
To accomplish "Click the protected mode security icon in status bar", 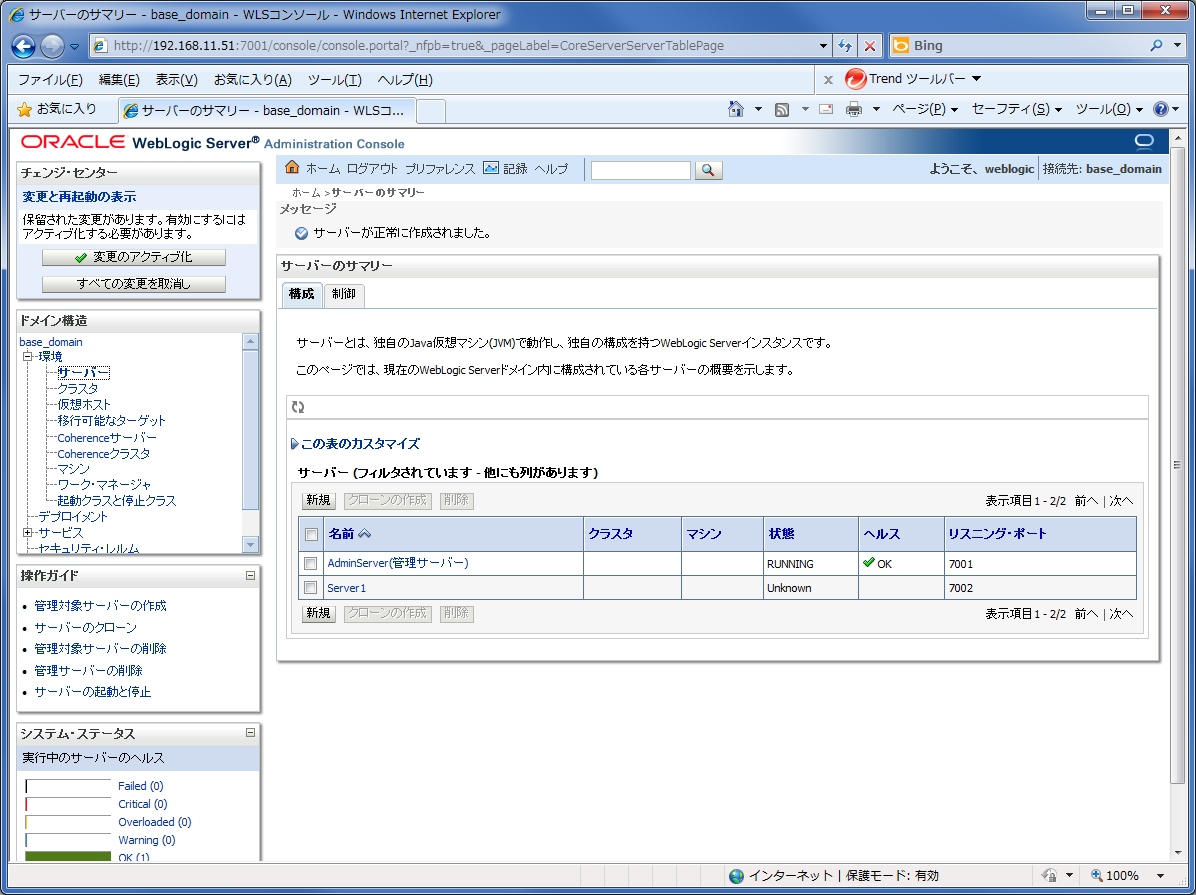I will coord(1050,875).
